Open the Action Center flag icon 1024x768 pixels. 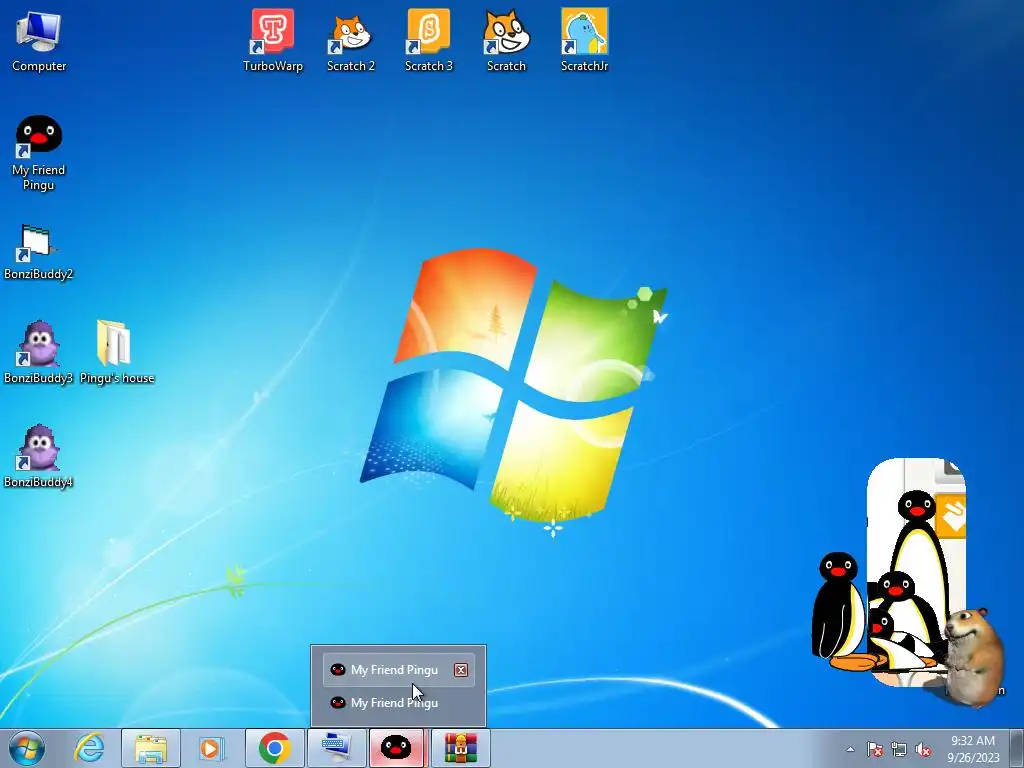875,750
